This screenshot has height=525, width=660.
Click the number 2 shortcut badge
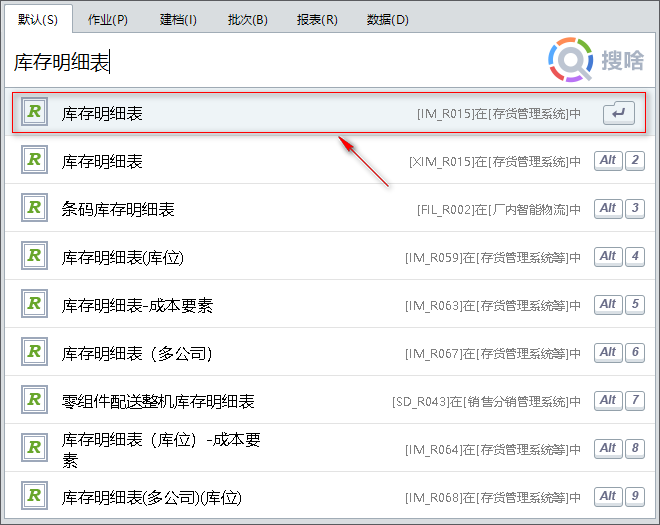coord(635,161)
